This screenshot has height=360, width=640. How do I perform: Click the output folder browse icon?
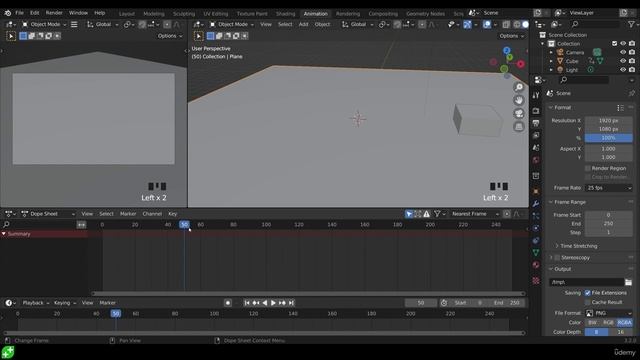pos(628,282)
